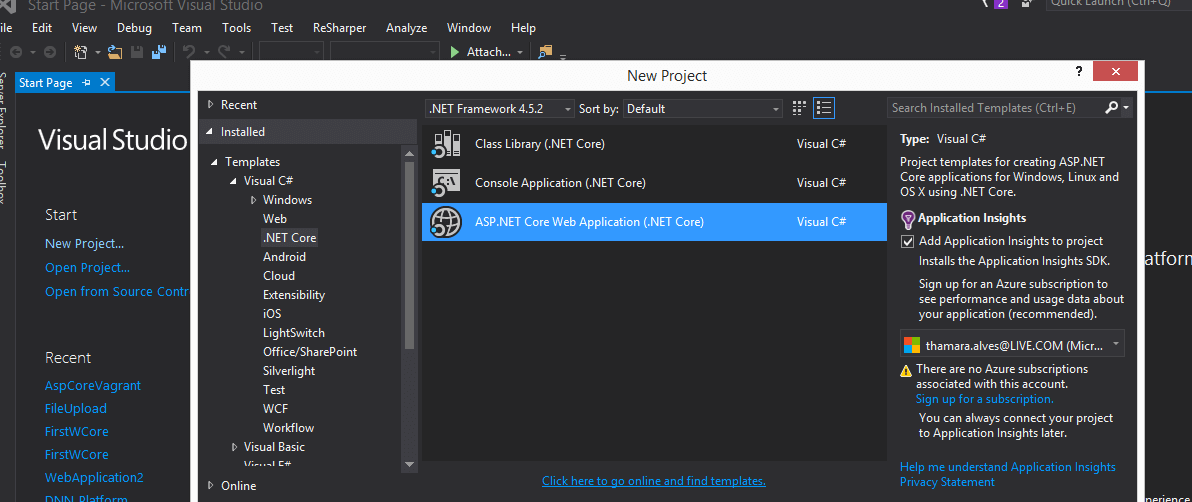Collapse the Visual C# tree node
This screenshot has height=502, width=1192.
click(234, 181)
